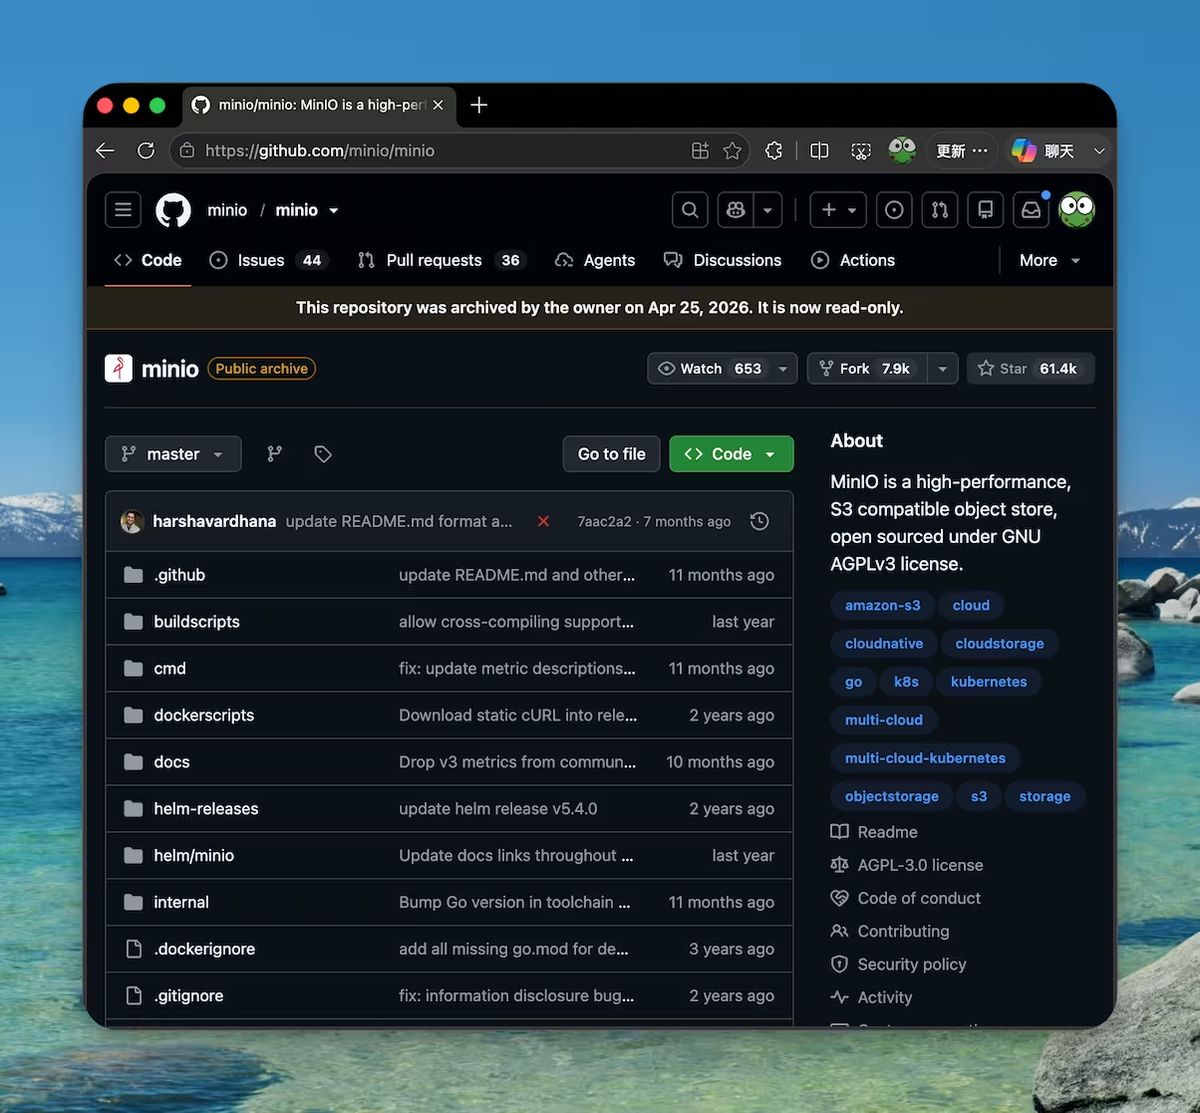
Task: Open the Readme link in About
Action: [x=874, y=832]
